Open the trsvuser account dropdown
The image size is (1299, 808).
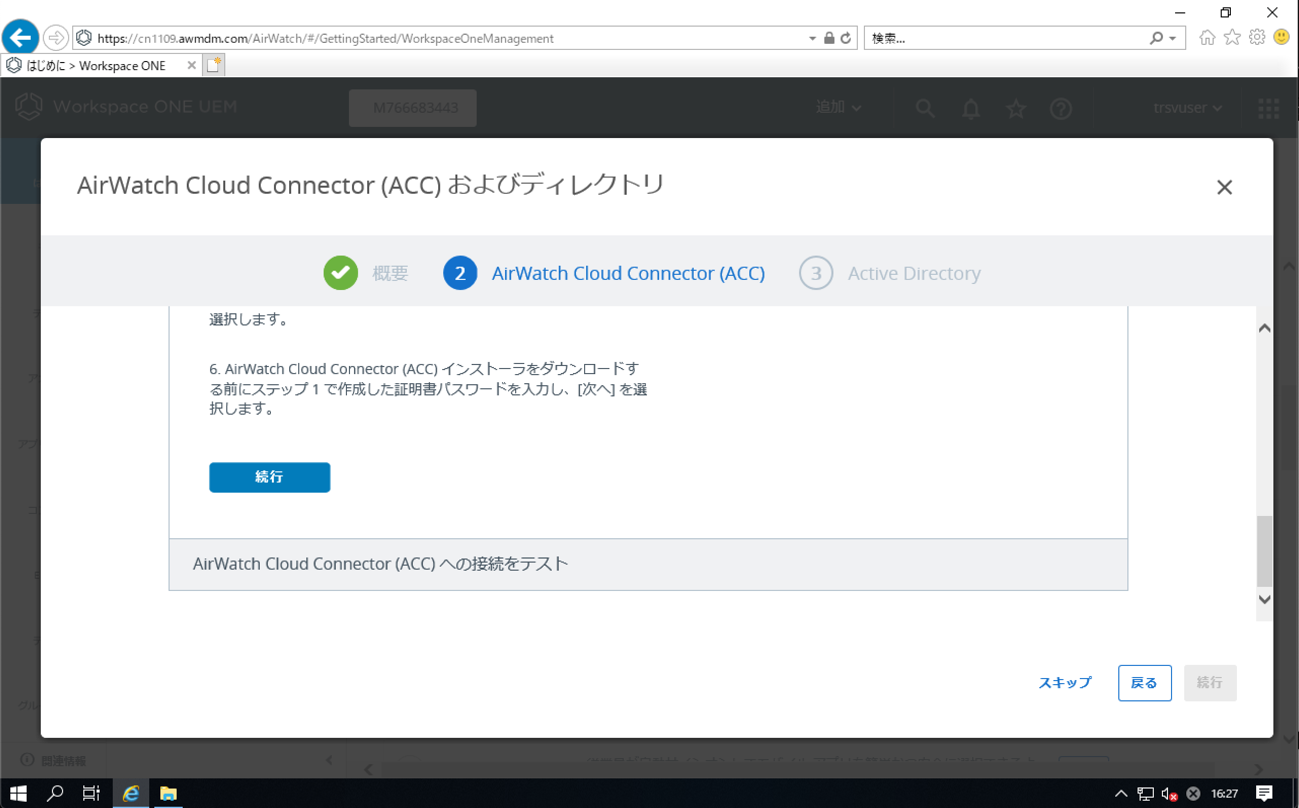point(1188,108)
